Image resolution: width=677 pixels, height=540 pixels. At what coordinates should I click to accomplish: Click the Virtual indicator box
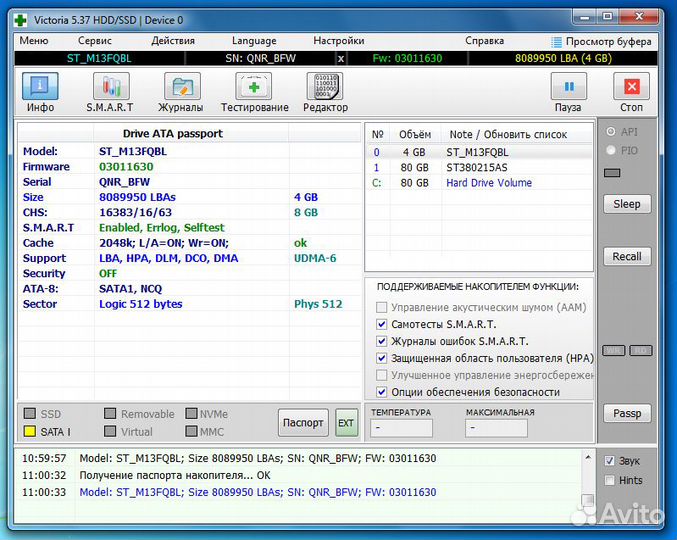(110, 431)
